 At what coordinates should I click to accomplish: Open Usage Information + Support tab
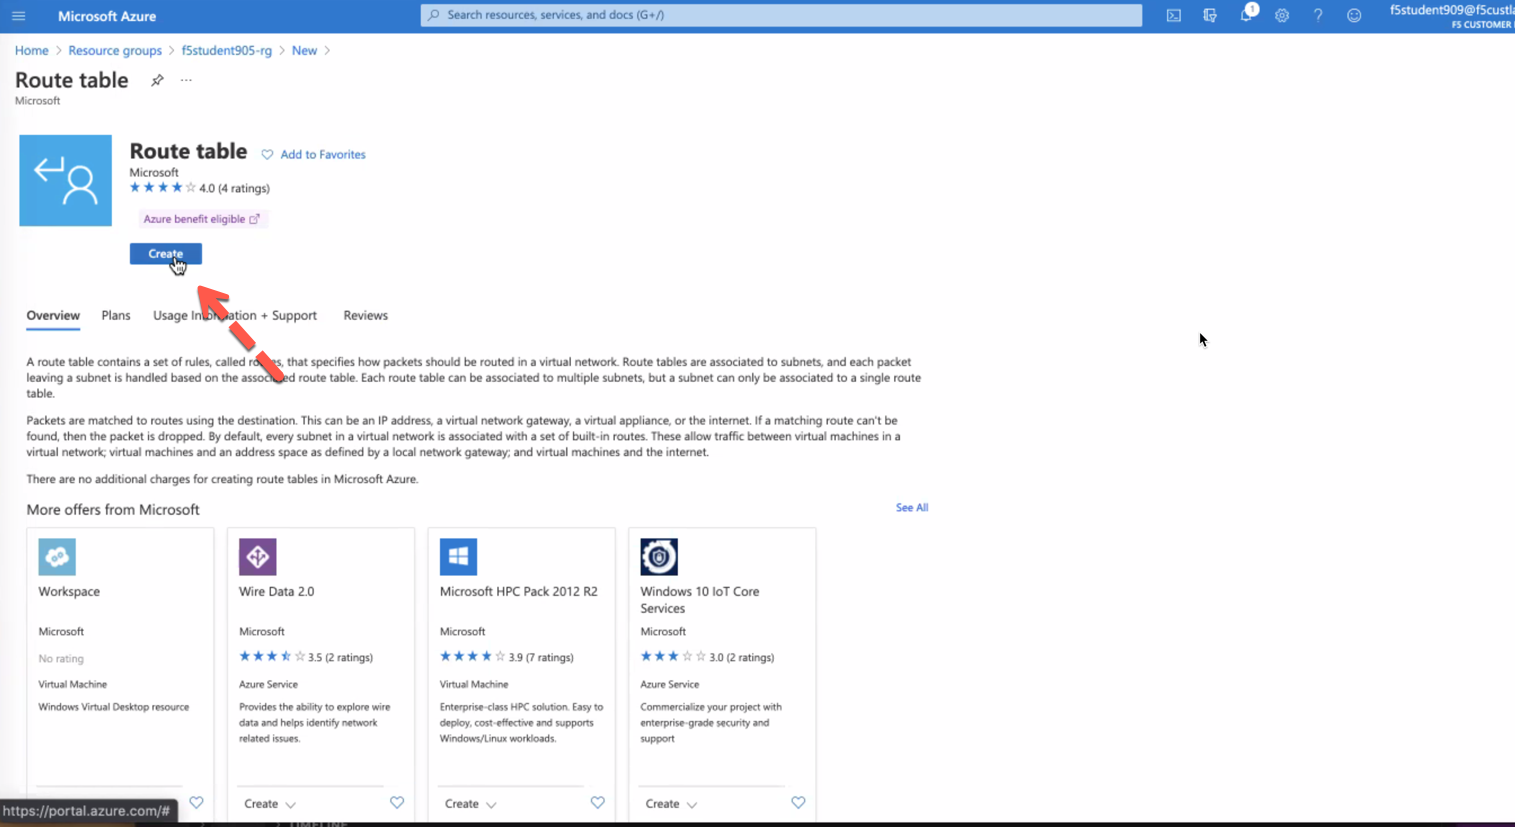pos(235,315)
